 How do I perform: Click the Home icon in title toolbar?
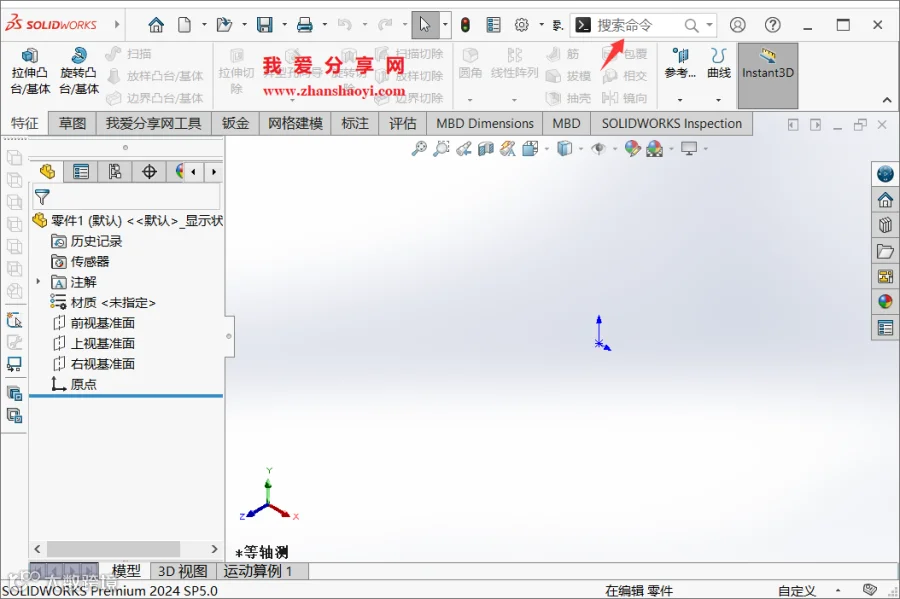click(156, 25)
